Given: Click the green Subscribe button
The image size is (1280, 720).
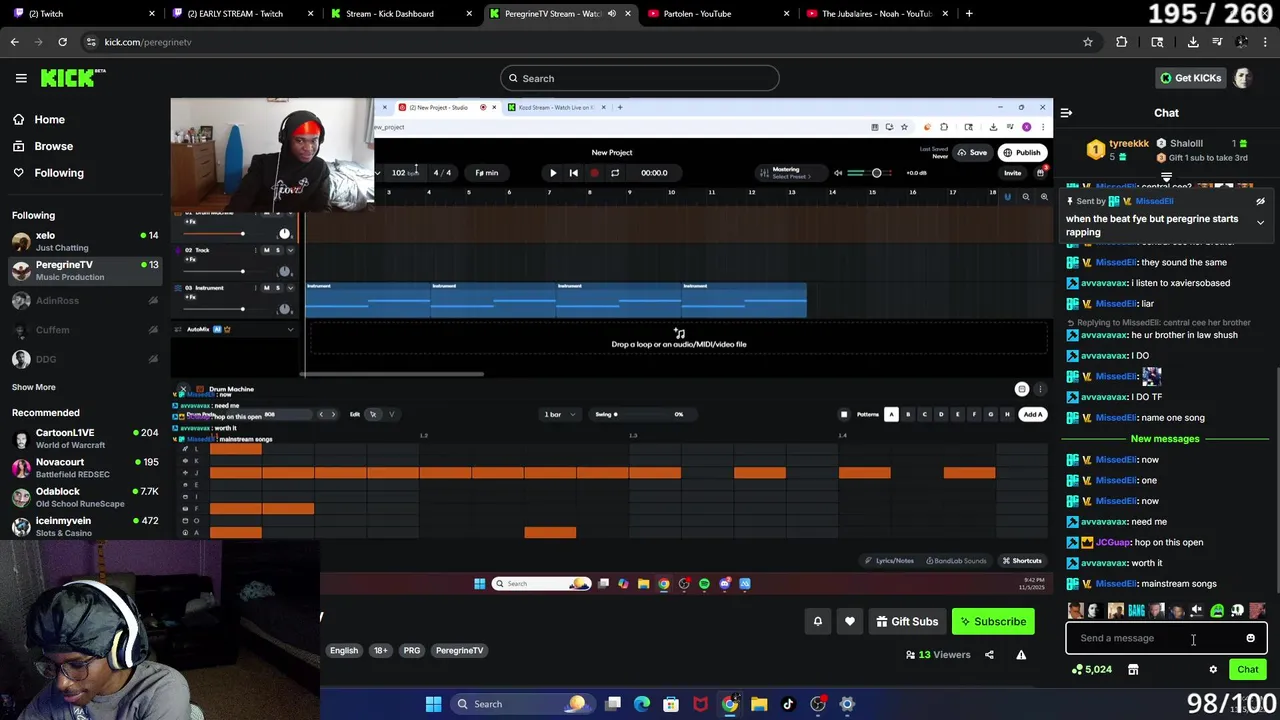Looking at the screenshot, I should tap(993, 622).
